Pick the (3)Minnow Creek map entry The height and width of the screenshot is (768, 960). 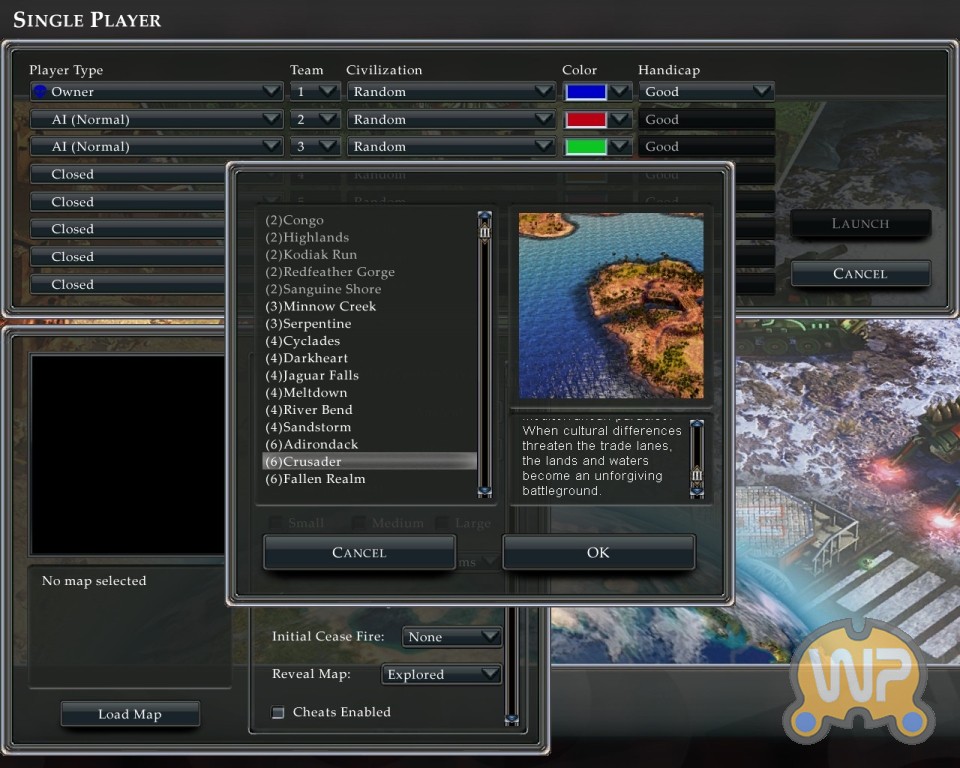point(320,307)
